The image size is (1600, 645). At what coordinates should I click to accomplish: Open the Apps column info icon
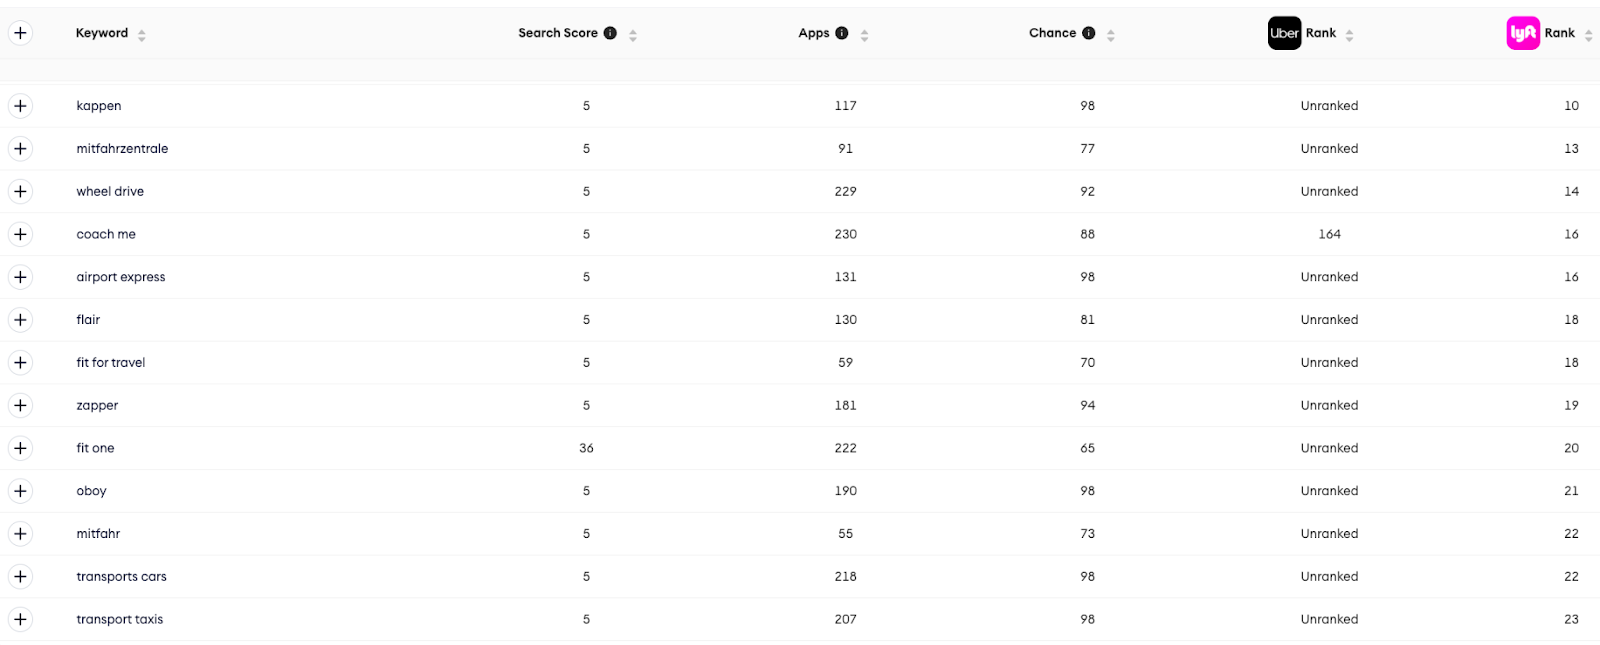pos(842,33)
